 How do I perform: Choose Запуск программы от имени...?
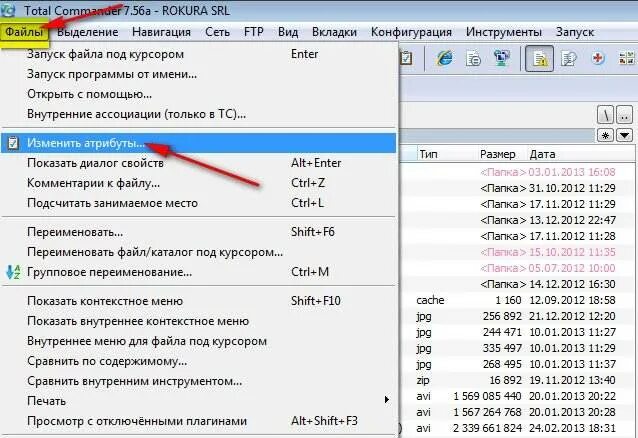tap(199, 74)
